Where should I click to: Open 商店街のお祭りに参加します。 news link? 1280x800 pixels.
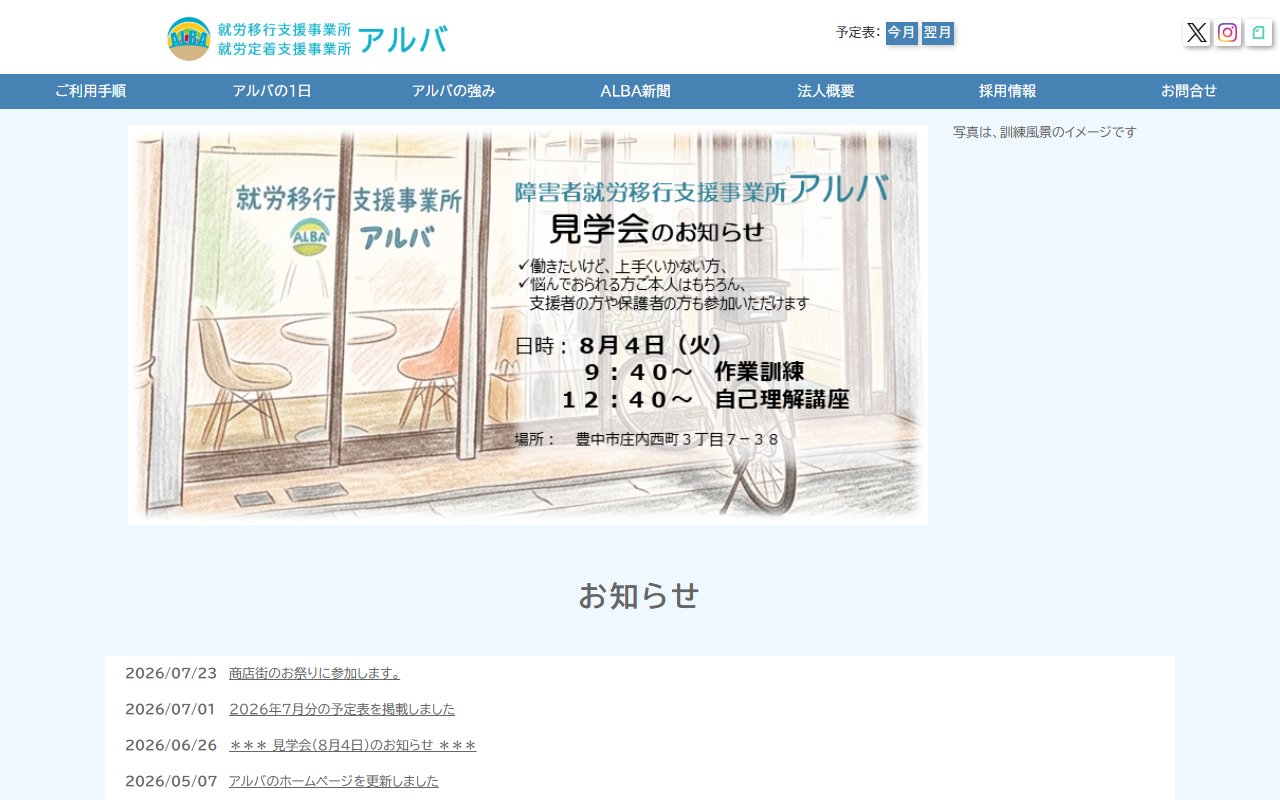(x=315, y=673)
